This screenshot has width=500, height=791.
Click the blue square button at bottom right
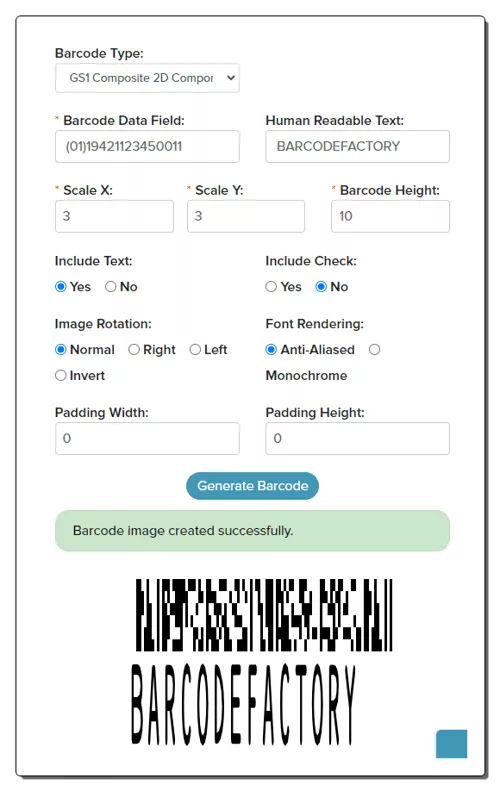pos(452,744)
